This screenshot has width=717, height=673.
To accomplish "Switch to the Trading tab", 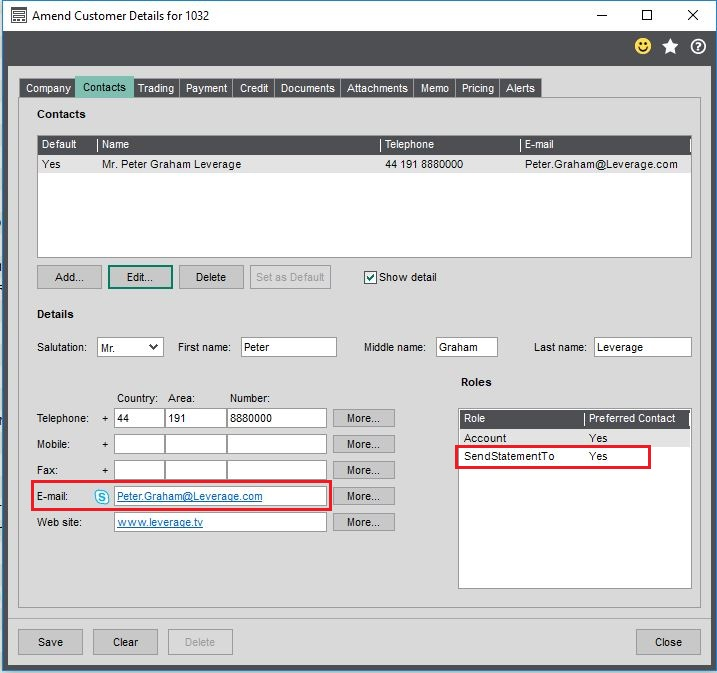I will (x=155, y=88).
